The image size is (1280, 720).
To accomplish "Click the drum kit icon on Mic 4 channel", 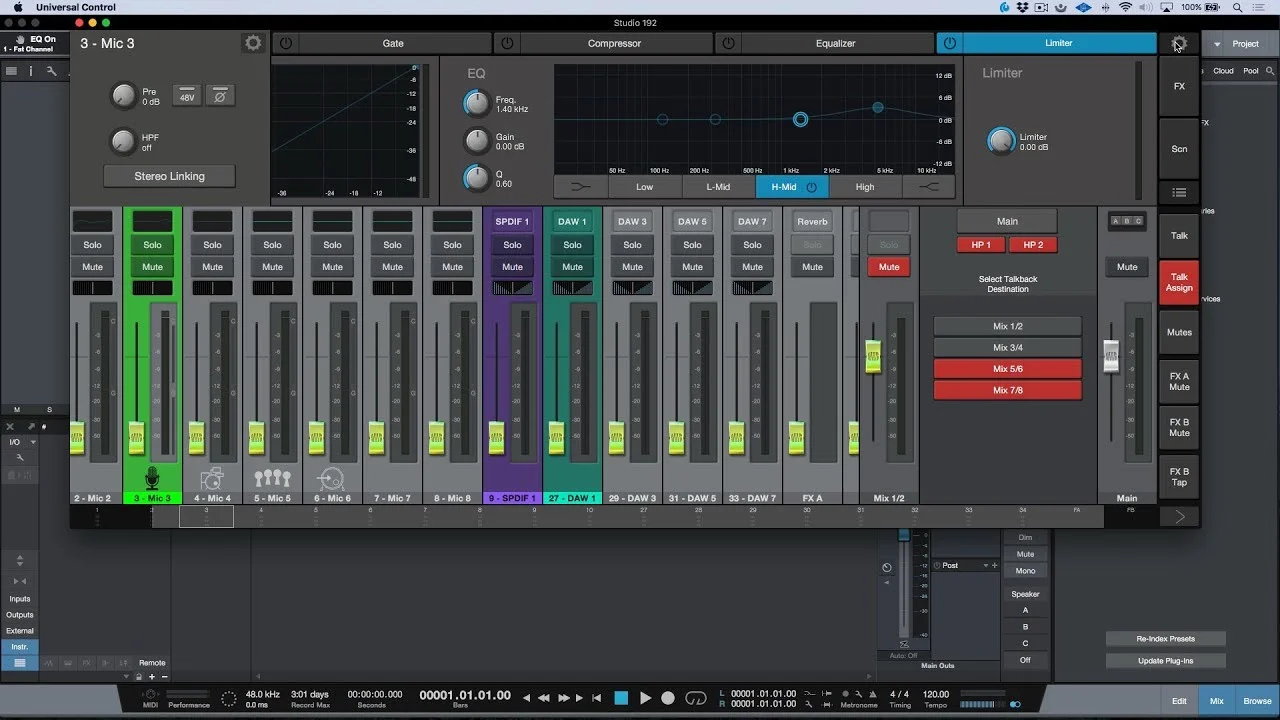I will tap(212, 478).
